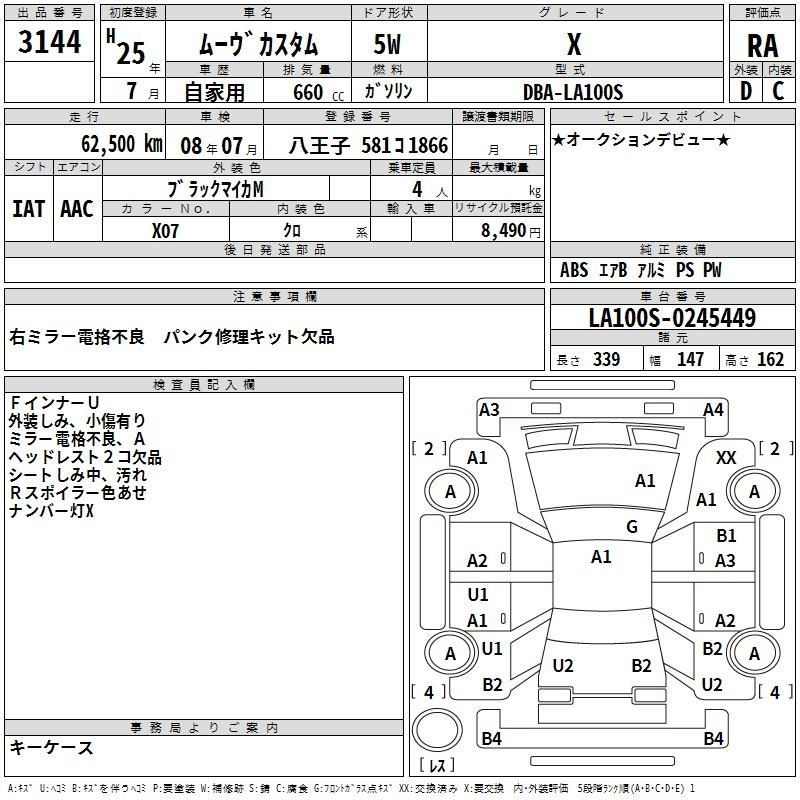Click the inspector note シートしみ中、汚れ
The width and height of the screenshot is (800, 800).
78,475
